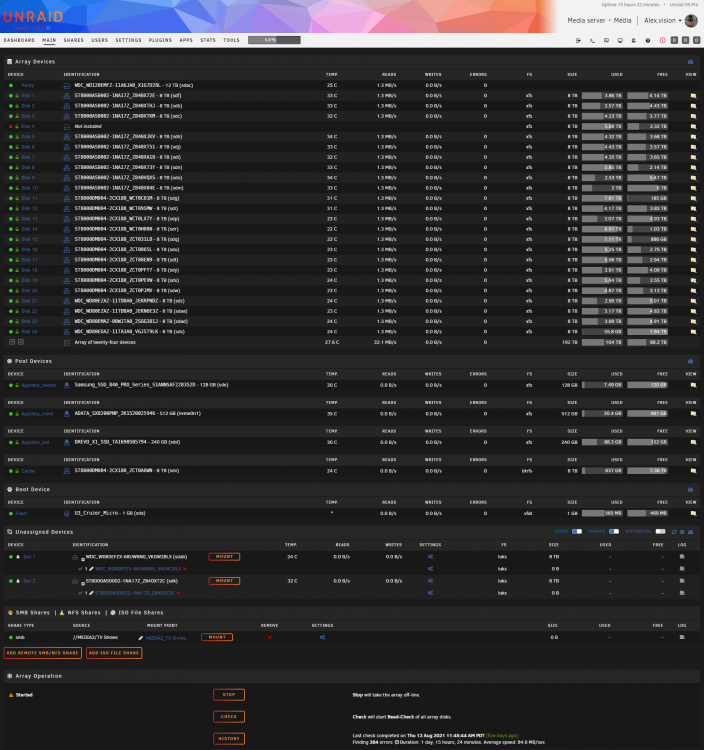Screen dimensions: 704x750
Task: Open the Users tab
Action: [x=99, y=40]
